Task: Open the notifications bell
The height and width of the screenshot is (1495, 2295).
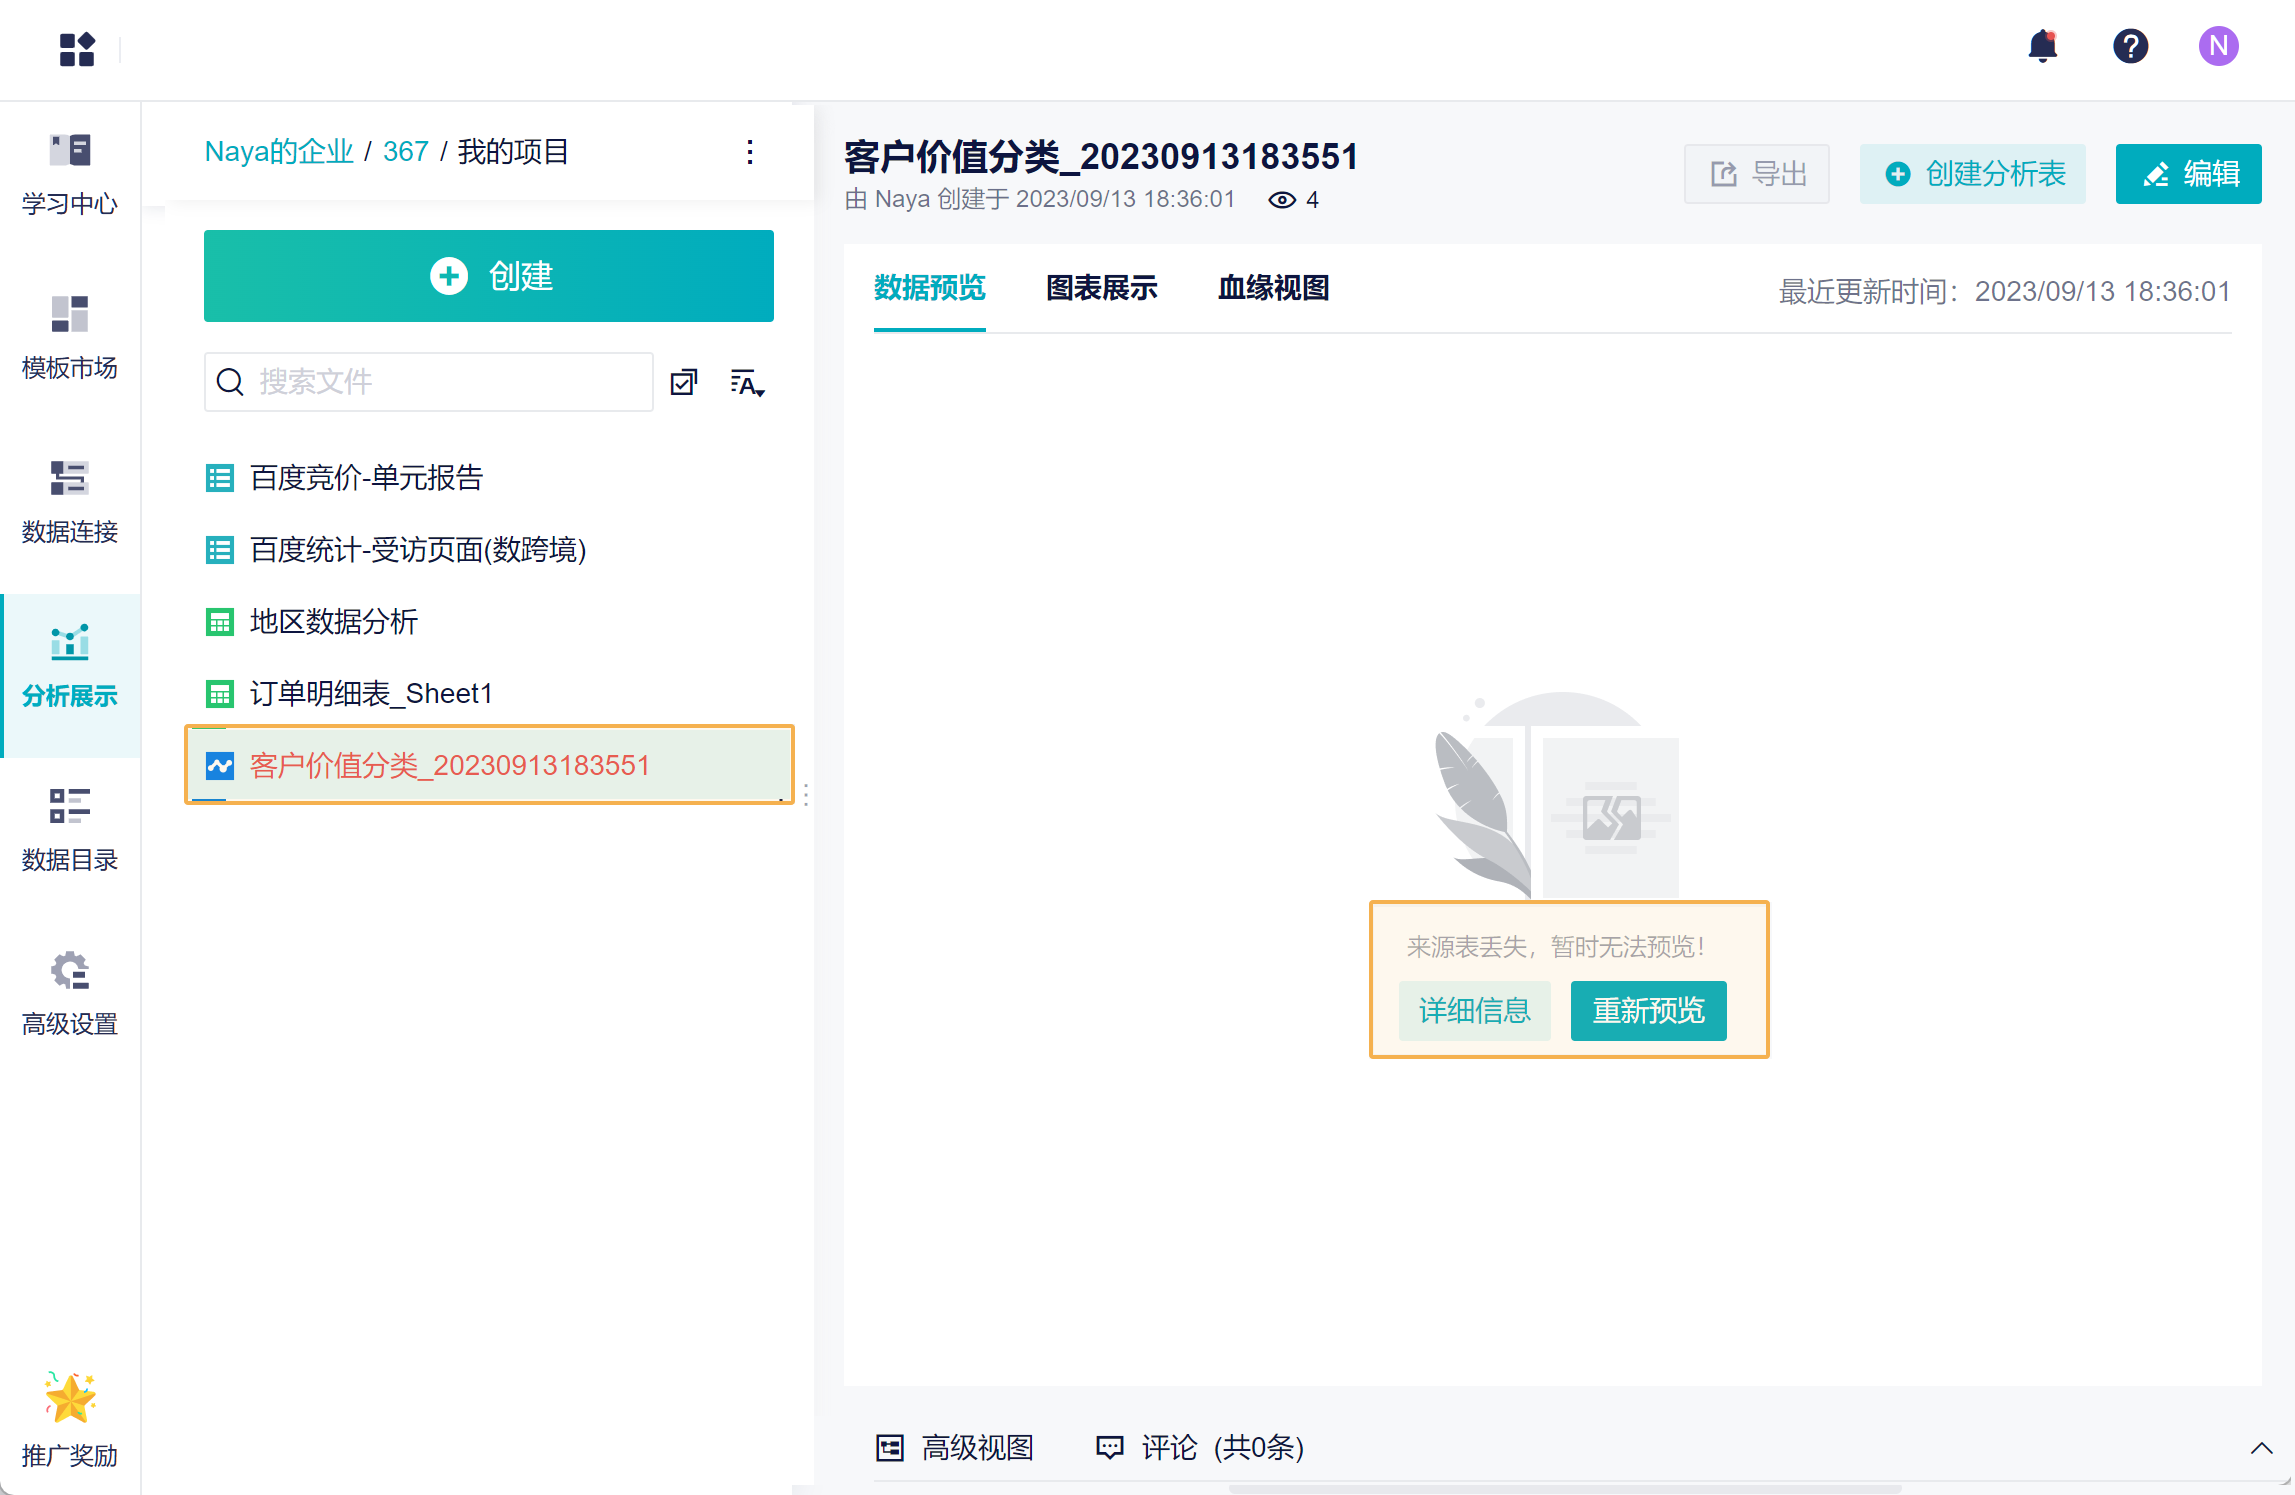Action: [2042, 46]
